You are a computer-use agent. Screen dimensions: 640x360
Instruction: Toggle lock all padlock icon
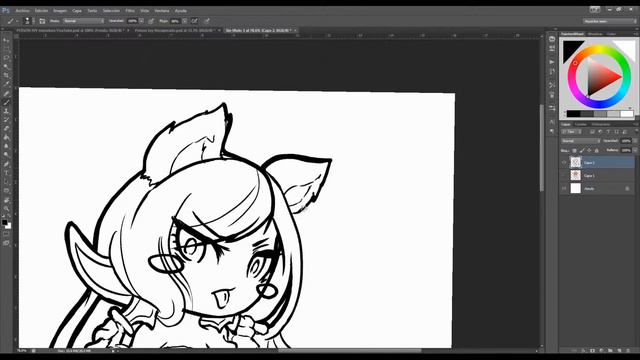596,151
